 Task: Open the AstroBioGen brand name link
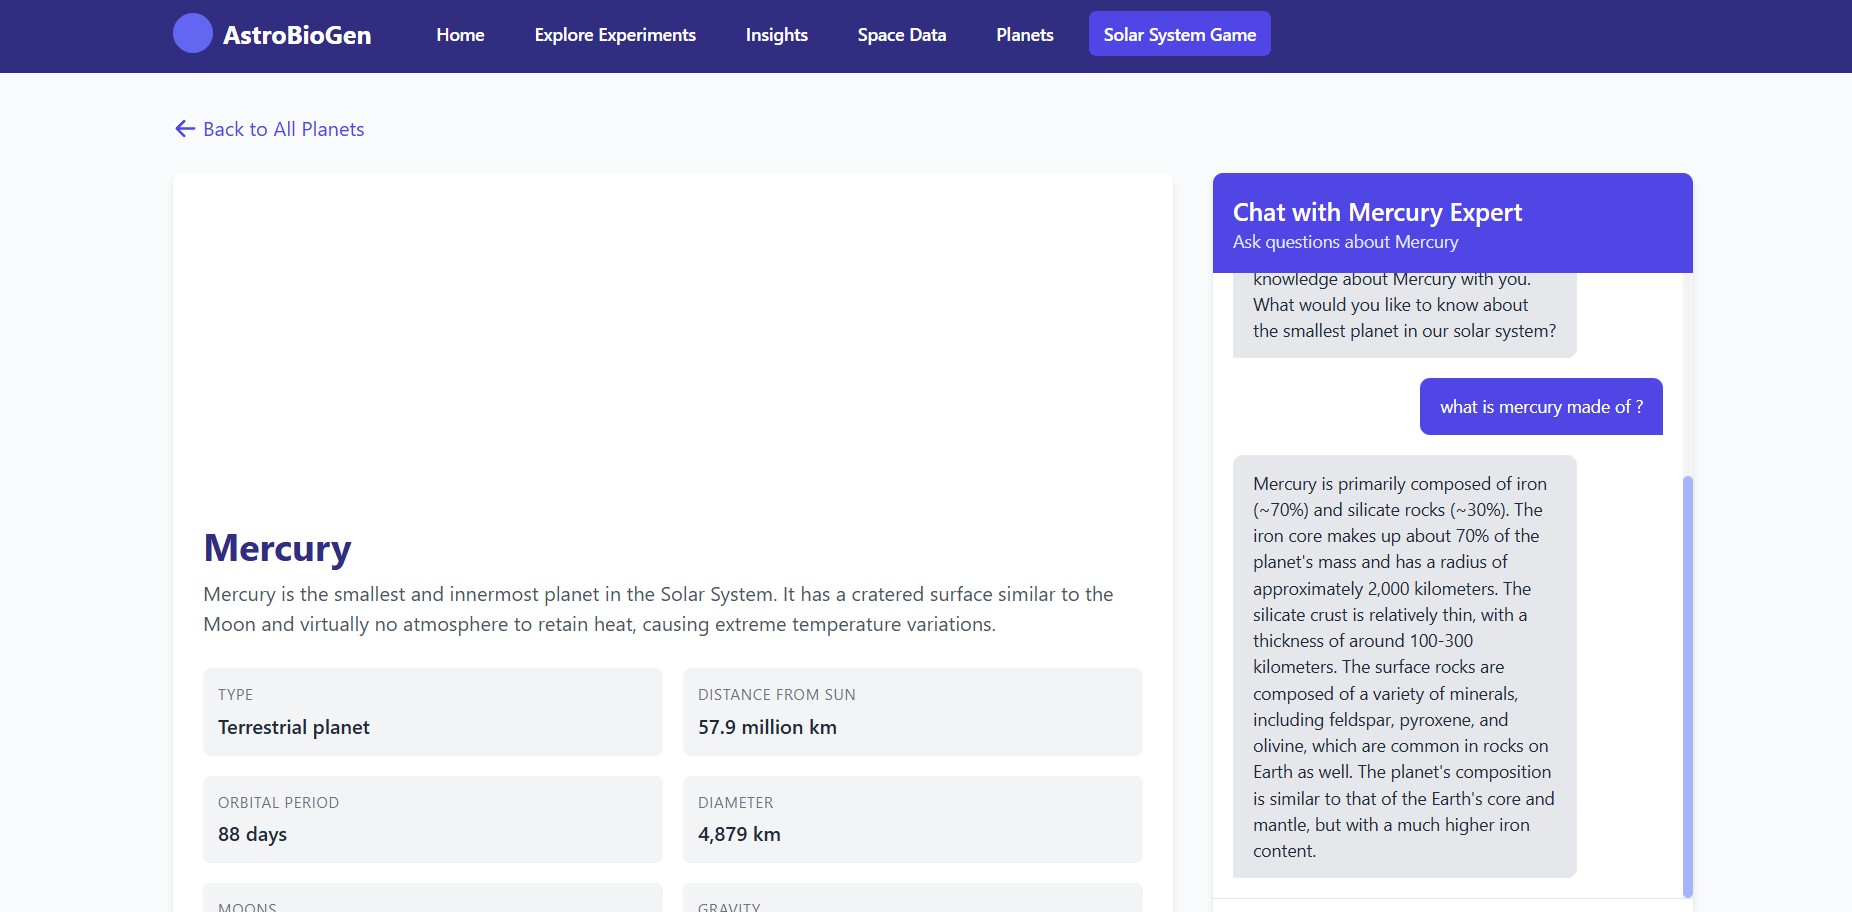[x=297, y=35]
